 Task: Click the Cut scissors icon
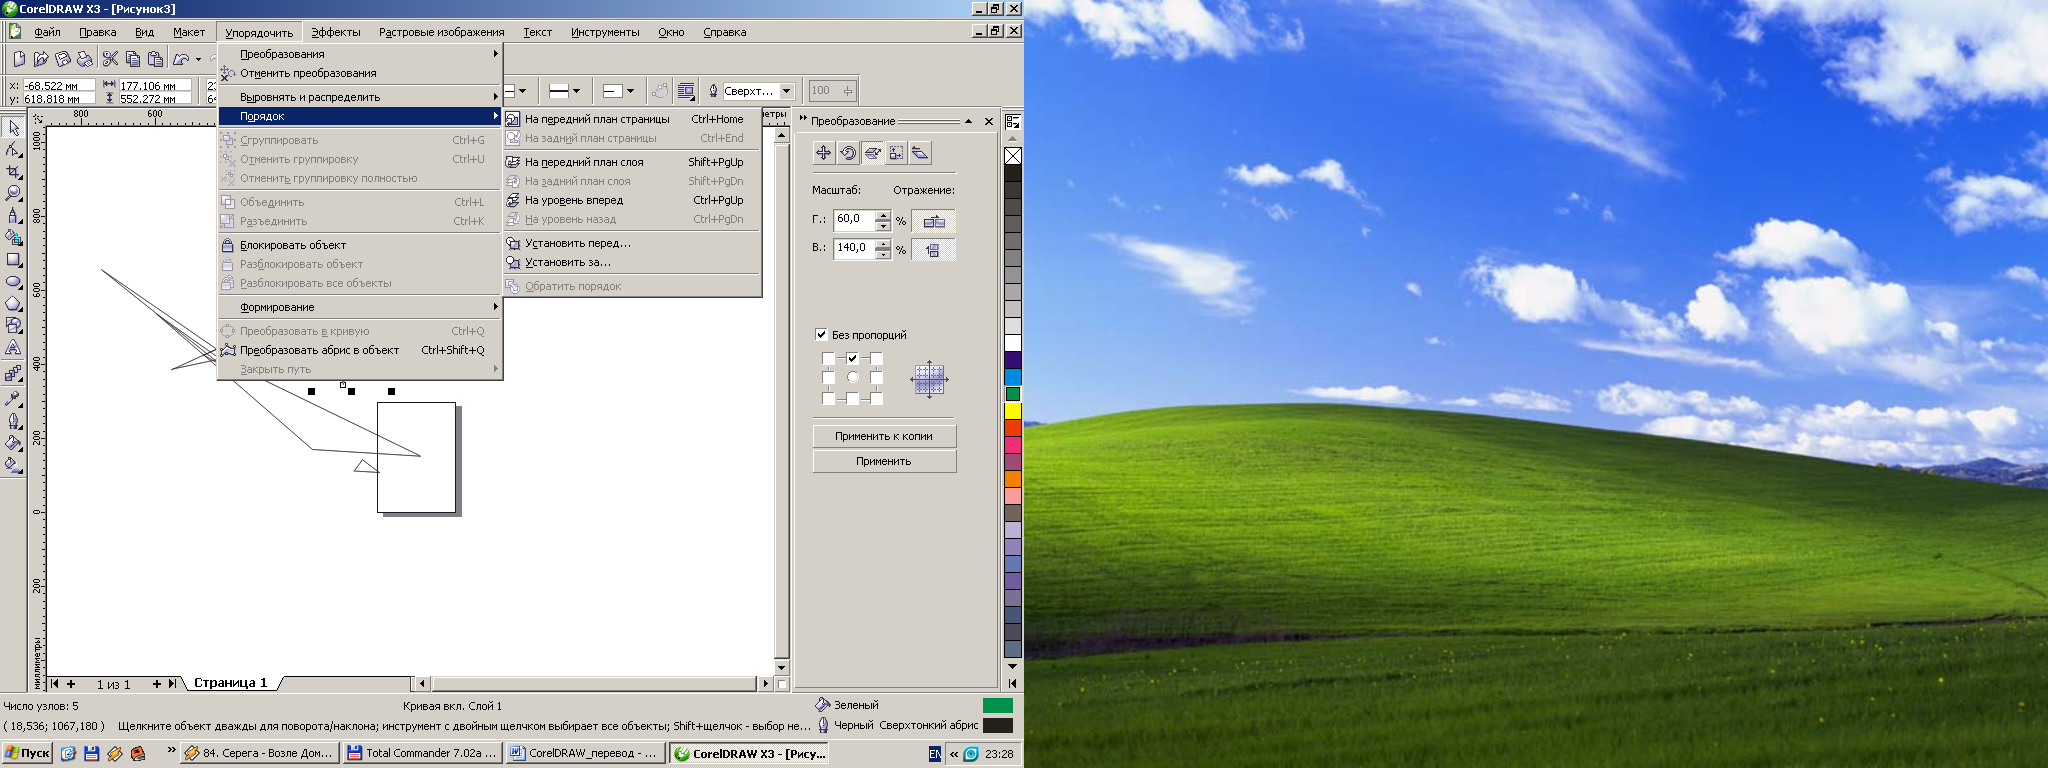click(x=110, y=59)
